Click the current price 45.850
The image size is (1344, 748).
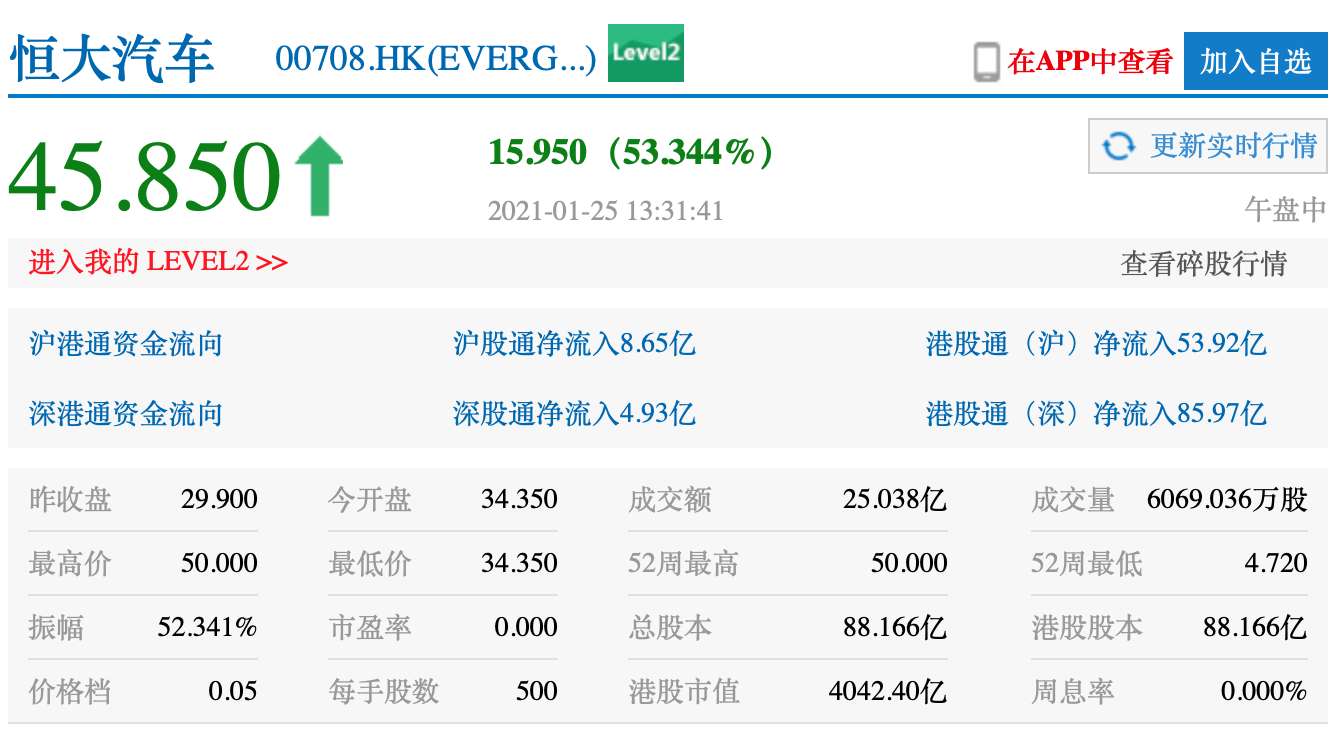pos(146,178)
